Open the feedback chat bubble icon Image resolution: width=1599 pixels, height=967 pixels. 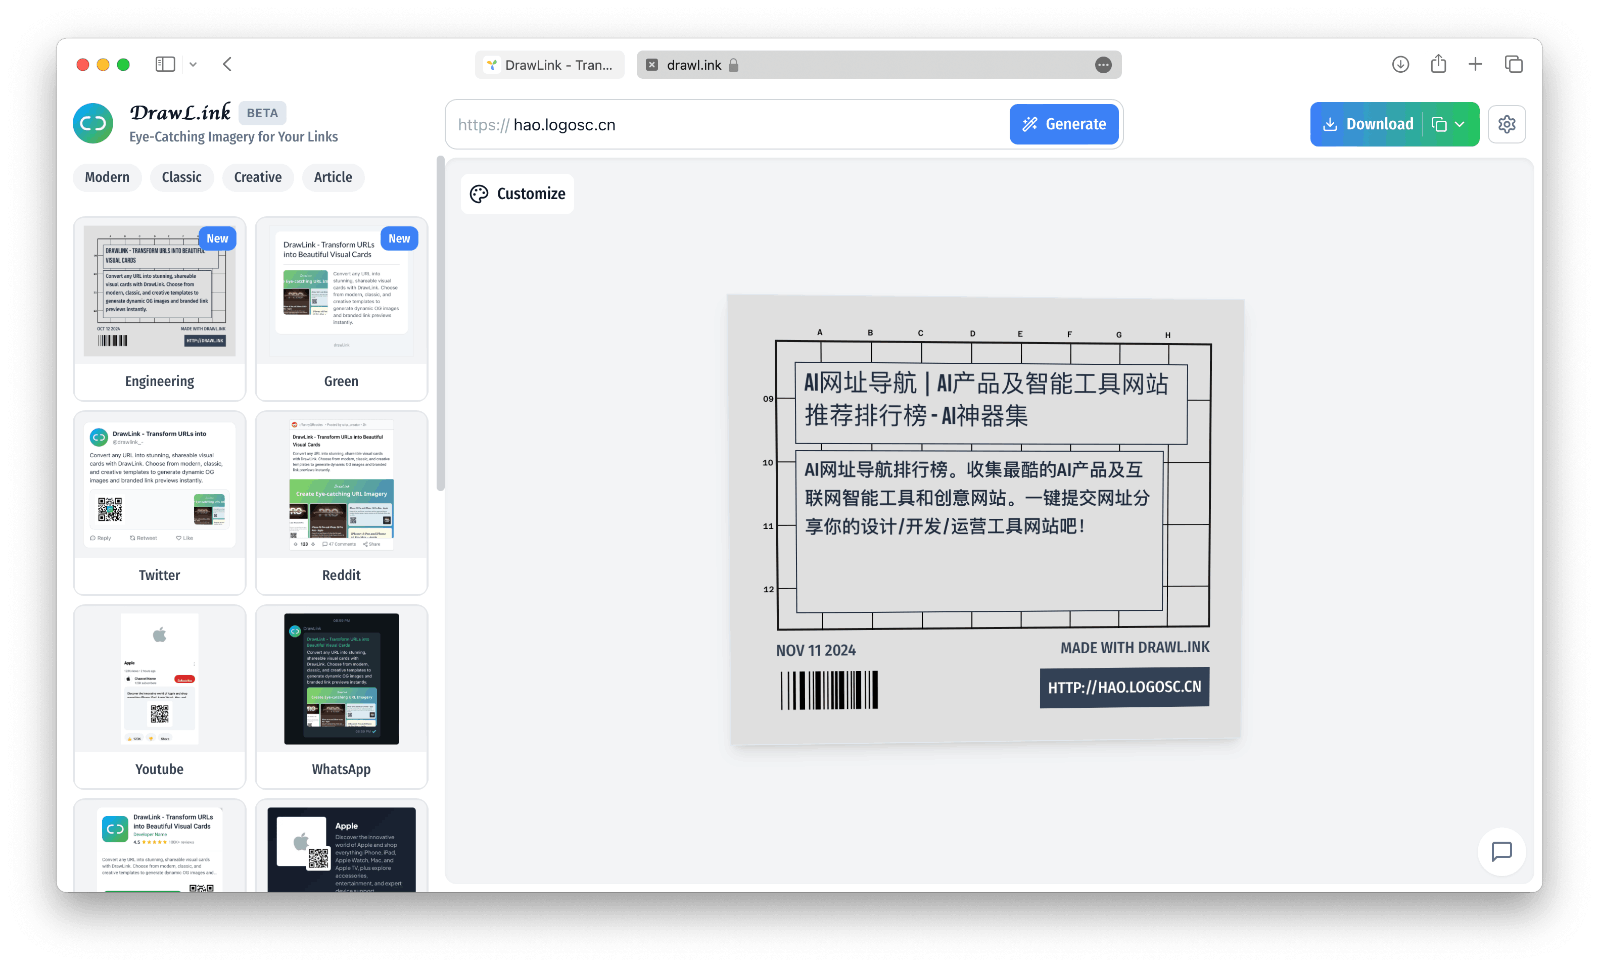pos(1501,852)
